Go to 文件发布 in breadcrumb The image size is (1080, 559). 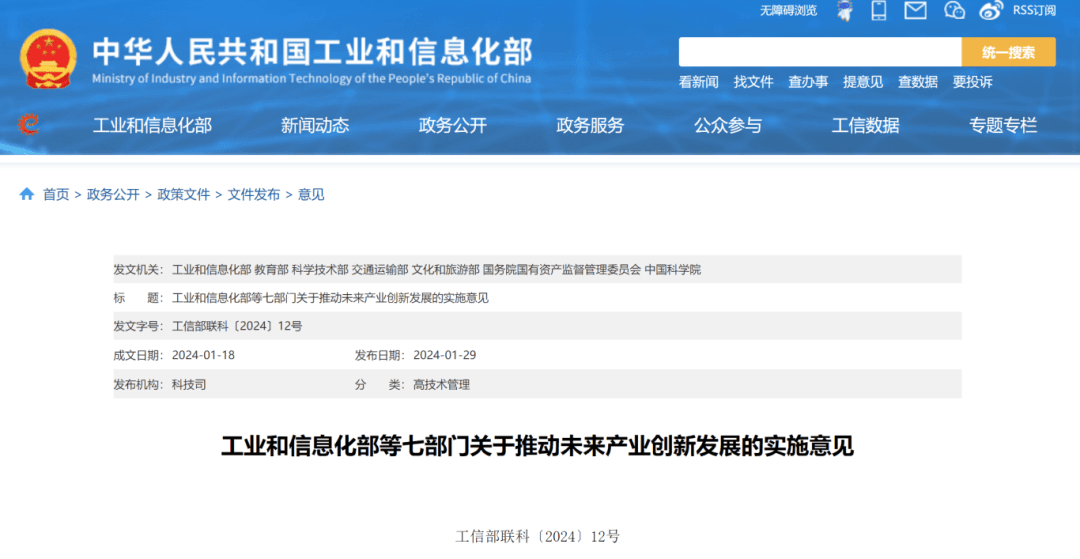253,195
